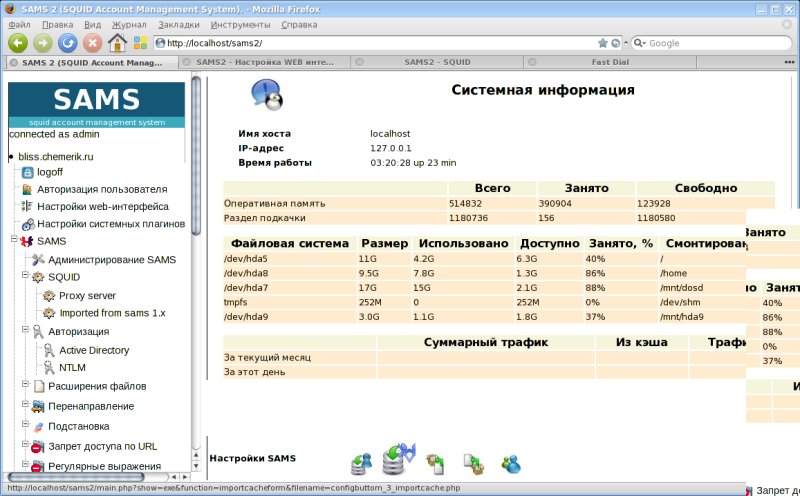Viewport: 800px width, 496px height.
Task: Toggle the Регулярные выражения tree node
Action: (25, 464)
